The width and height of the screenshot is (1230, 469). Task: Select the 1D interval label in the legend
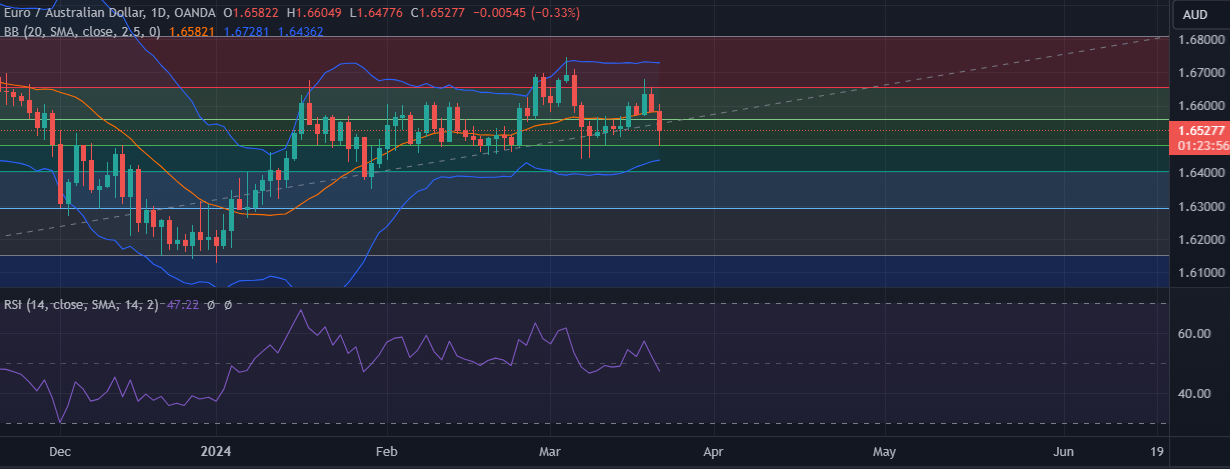coord(160,13)
